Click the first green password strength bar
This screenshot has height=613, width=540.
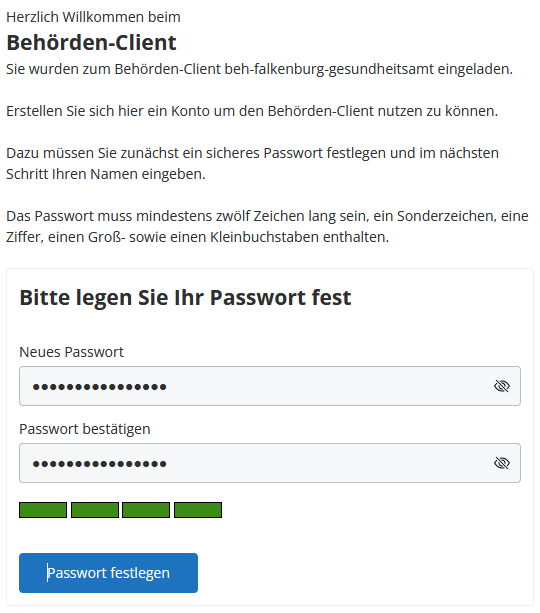[x=43, y=510]
